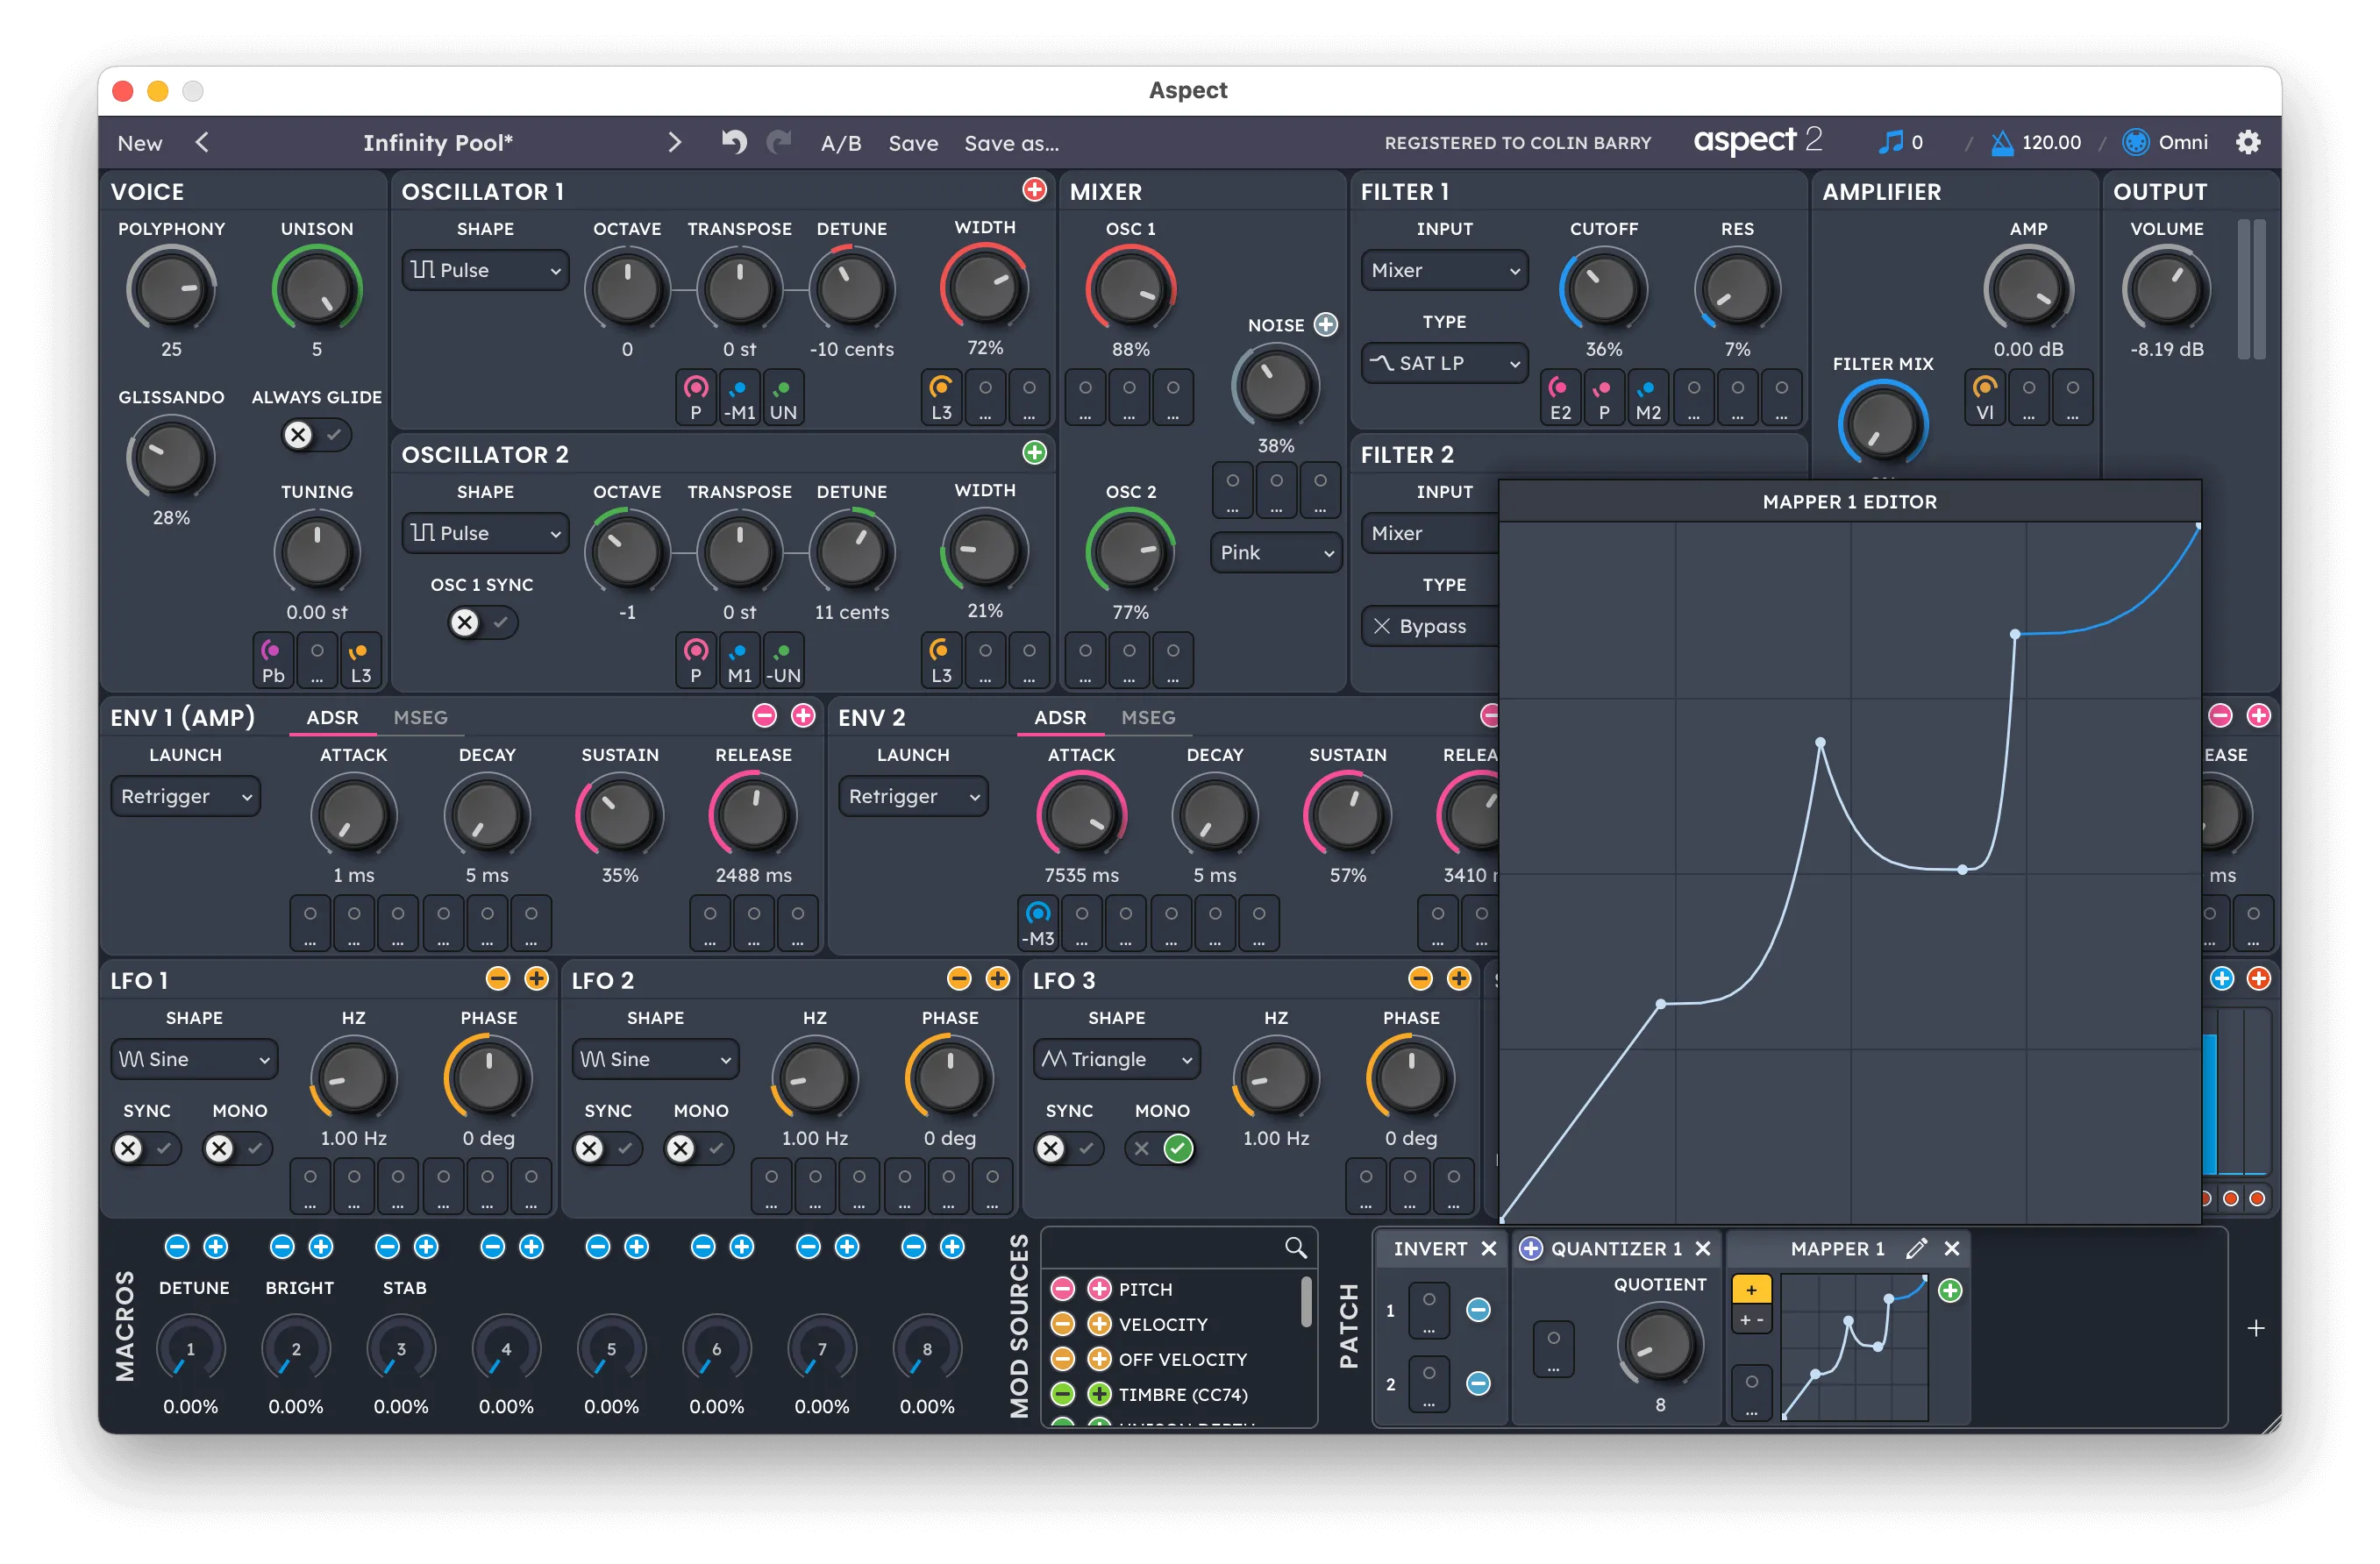
Task: Open Oscillator 1 SHAPE Pulse dropdown
Action: pos(485,270)
